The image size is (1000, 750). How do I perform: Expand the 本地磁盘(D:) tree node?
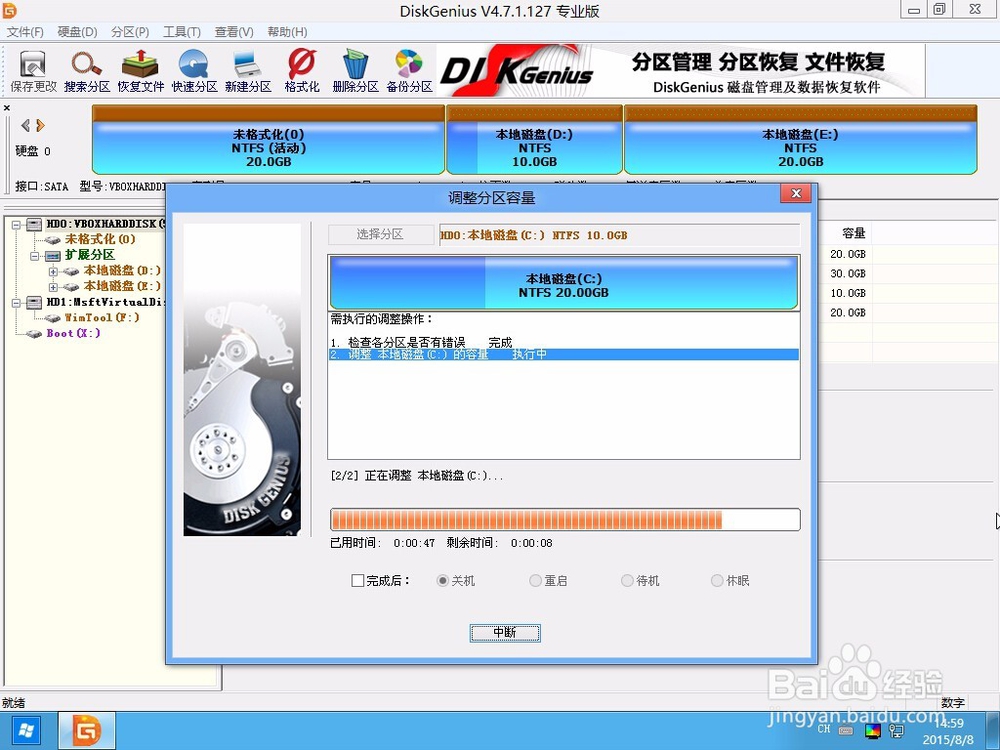click(54, 272)
